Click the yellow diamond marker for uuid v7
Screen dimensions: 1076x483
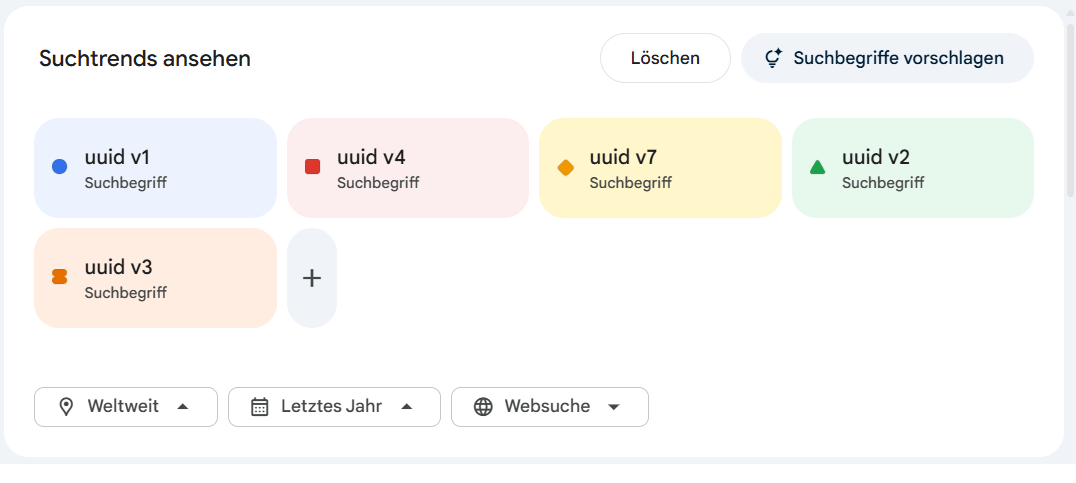[x=565, y=167]
